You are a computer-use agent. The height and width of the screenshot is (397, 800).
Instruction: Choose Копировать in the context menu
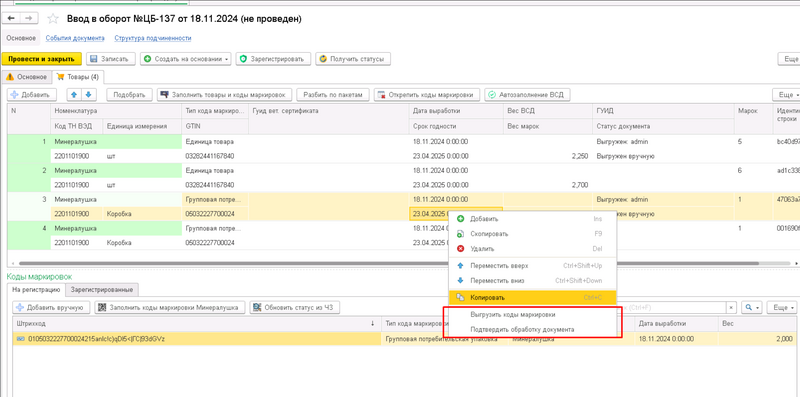[532, 297]
